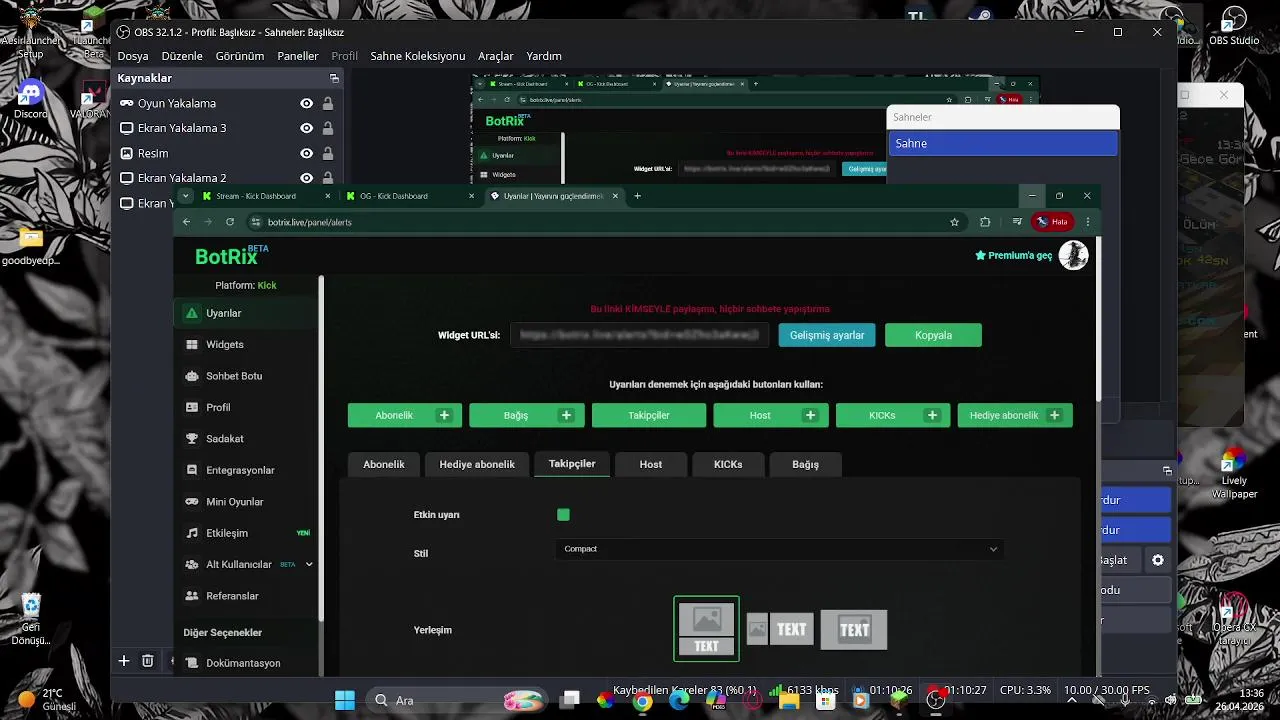Viewport: 1280px width, 720px height.
Task: Click the Bağış test button plus icon
Action: pos(566,415)
